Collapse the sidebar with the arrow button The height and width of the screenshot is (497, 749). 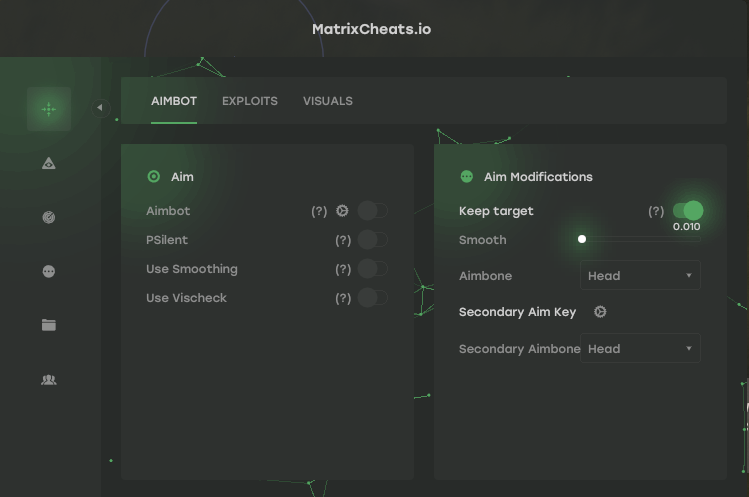point(99,108)
